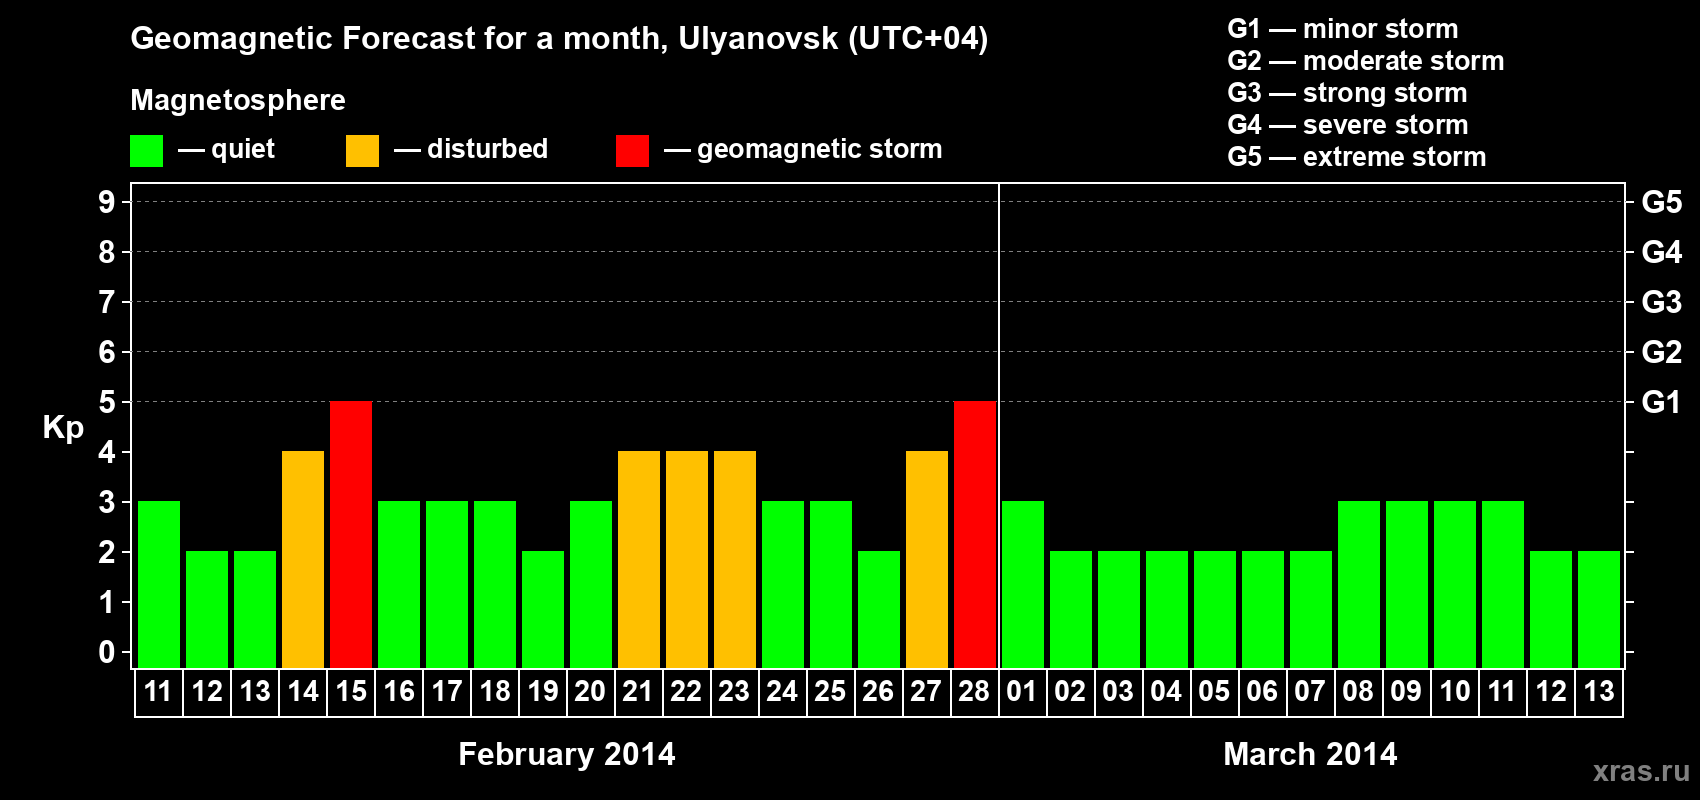Click the orange bar for February 21
The image size is (1700, 800).
[x=639, y=559]
